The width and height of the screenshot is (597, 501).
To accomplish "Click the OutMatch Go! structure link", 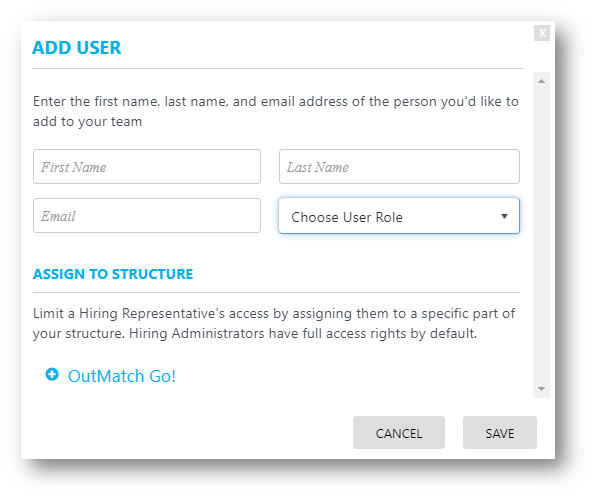I will click(121, 376).
